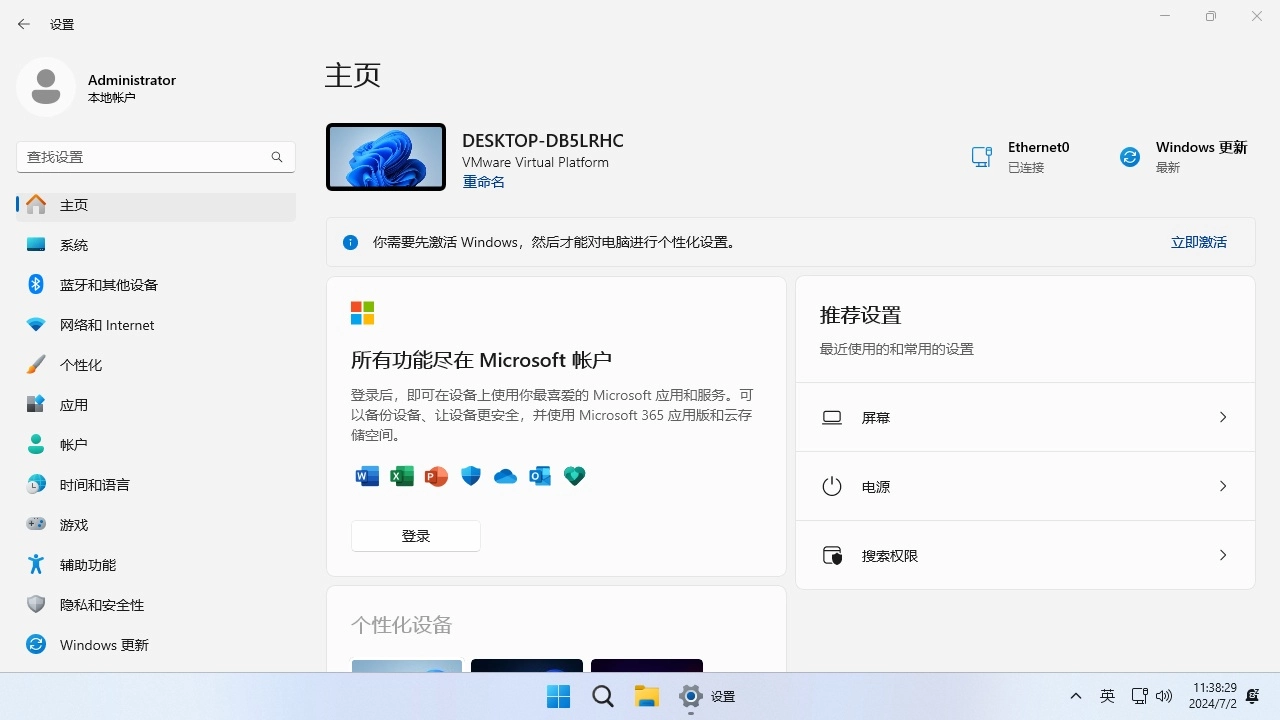Select the PowerPoint icon
Viewport: 1280px width, 720px height.
coord(436,476)
